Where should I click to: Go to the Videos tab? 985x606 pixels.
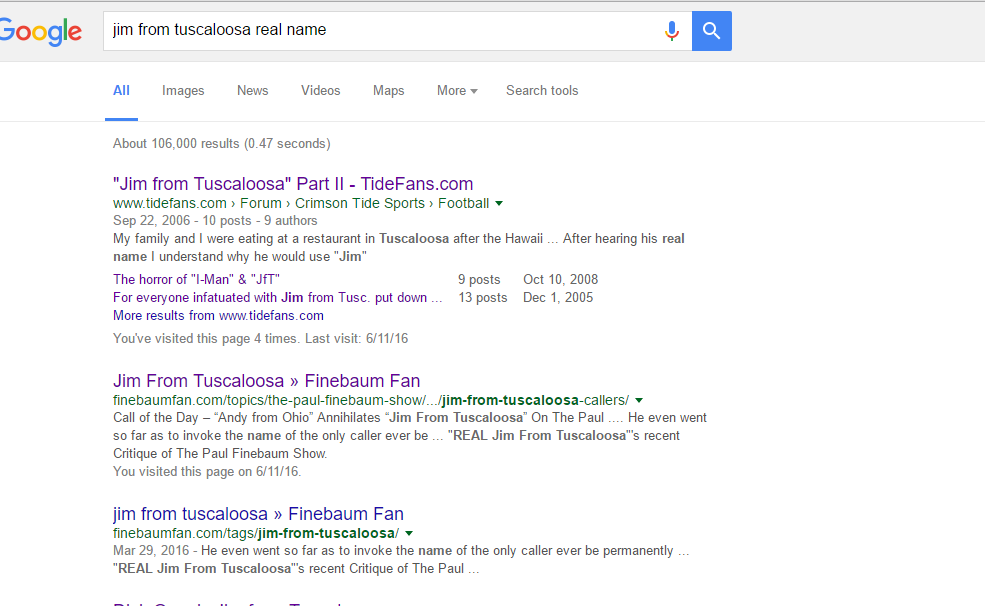pos(320,91)
